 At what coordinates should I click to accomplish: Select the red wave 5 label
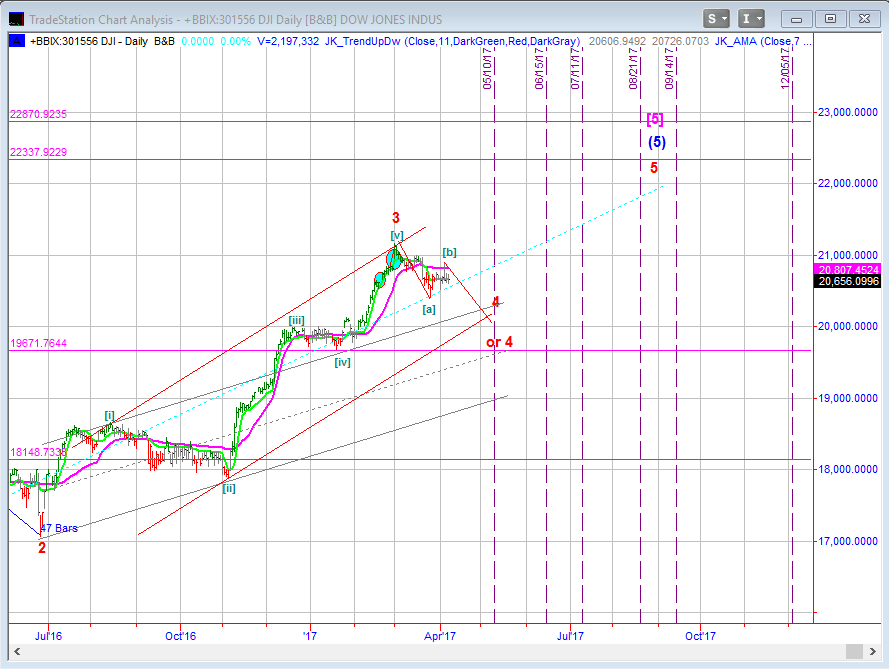pos(654,168)
